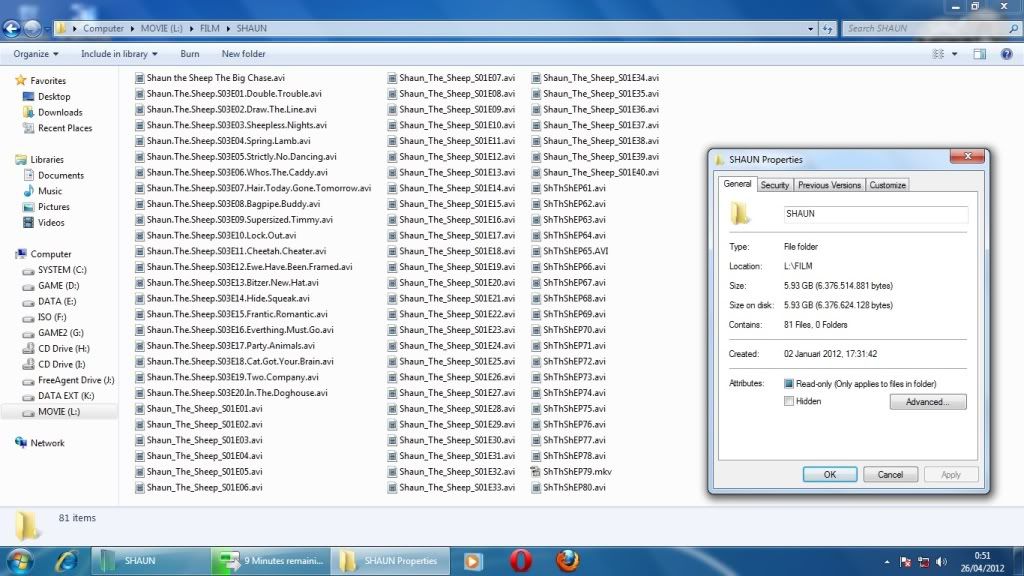Image resolution: width=1024 pixels, height=576 pixels.
Task: Launch Opera browser from the taskbar
Action: pyautogui.click(x=520, y=561)
